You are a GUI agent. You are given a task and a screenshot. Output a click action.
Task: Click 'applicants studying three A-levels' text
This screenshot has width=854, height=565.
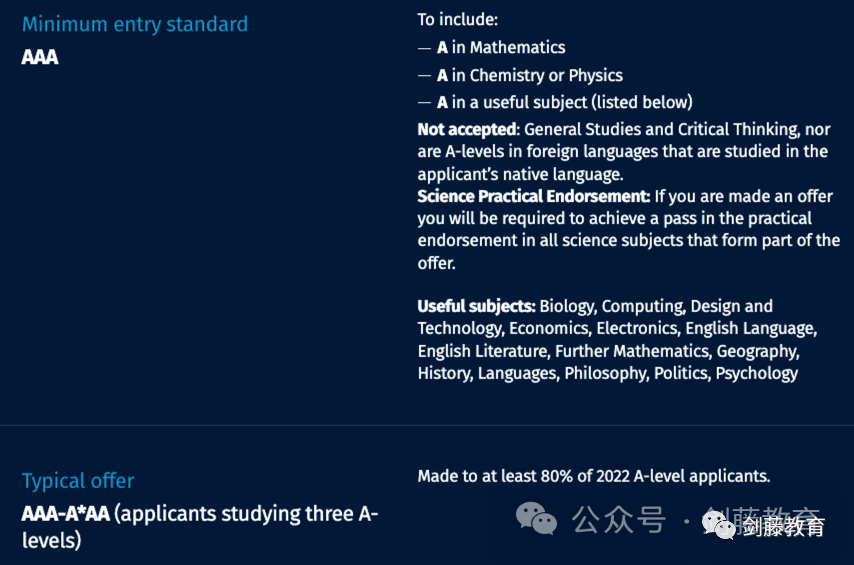click(200, 527)
